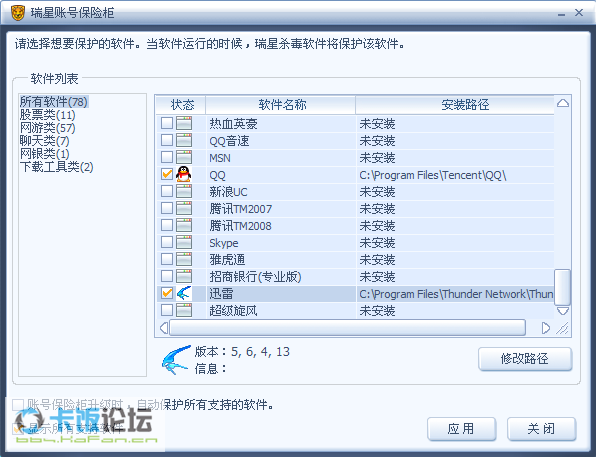Click the vertical scrollbar thumb

point(563,287)
